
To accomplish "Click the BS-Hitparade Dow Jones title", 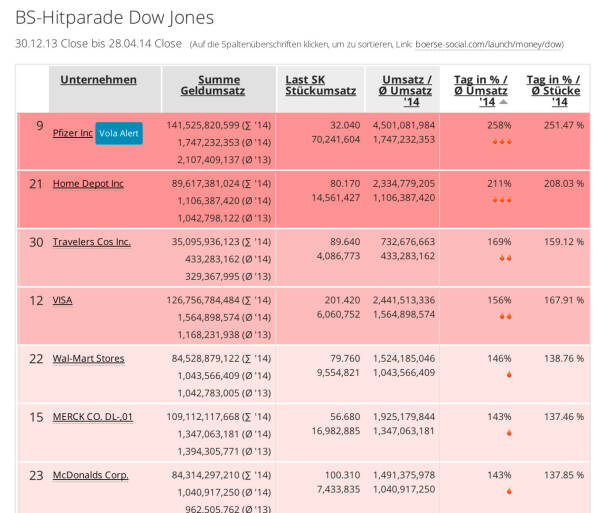I will coord(113,17).
